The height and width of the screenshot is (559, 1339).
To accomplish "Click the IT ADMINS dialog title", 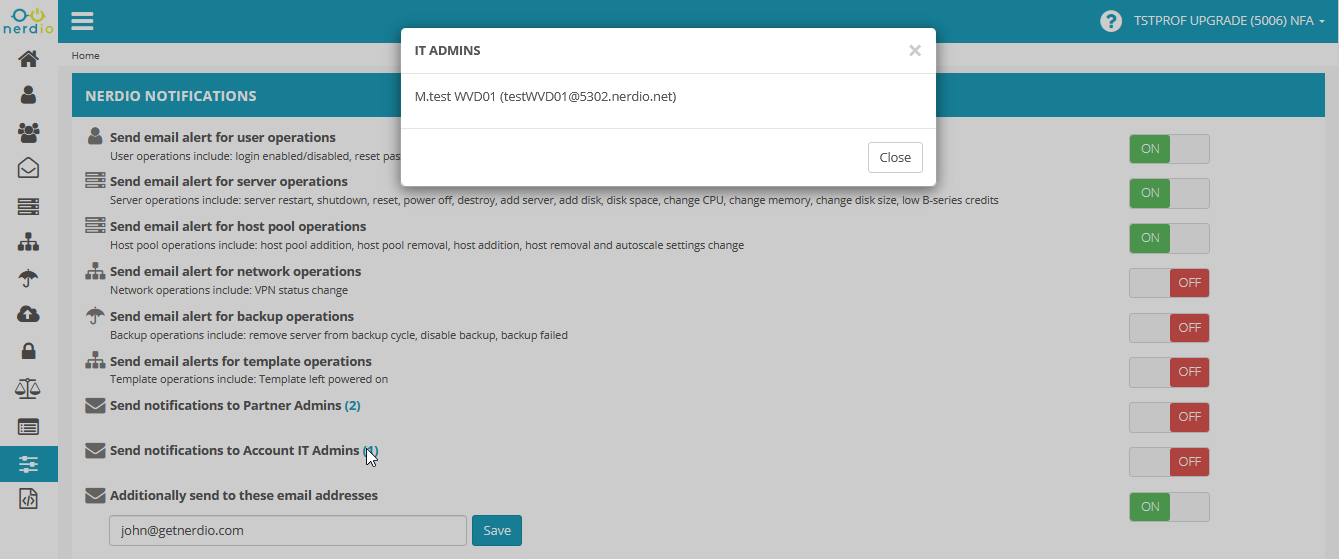I will [x=447, y=50].
